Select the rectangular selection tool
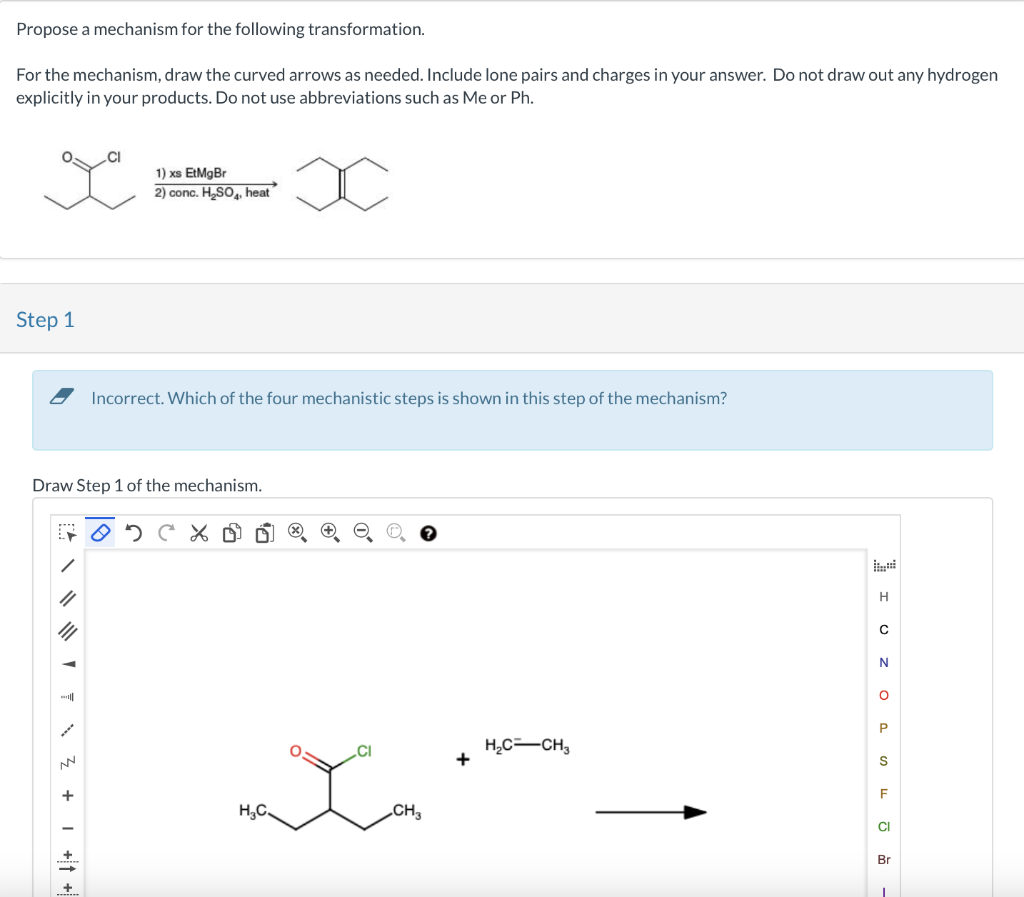1024x897 pixels. click(67, 532)
